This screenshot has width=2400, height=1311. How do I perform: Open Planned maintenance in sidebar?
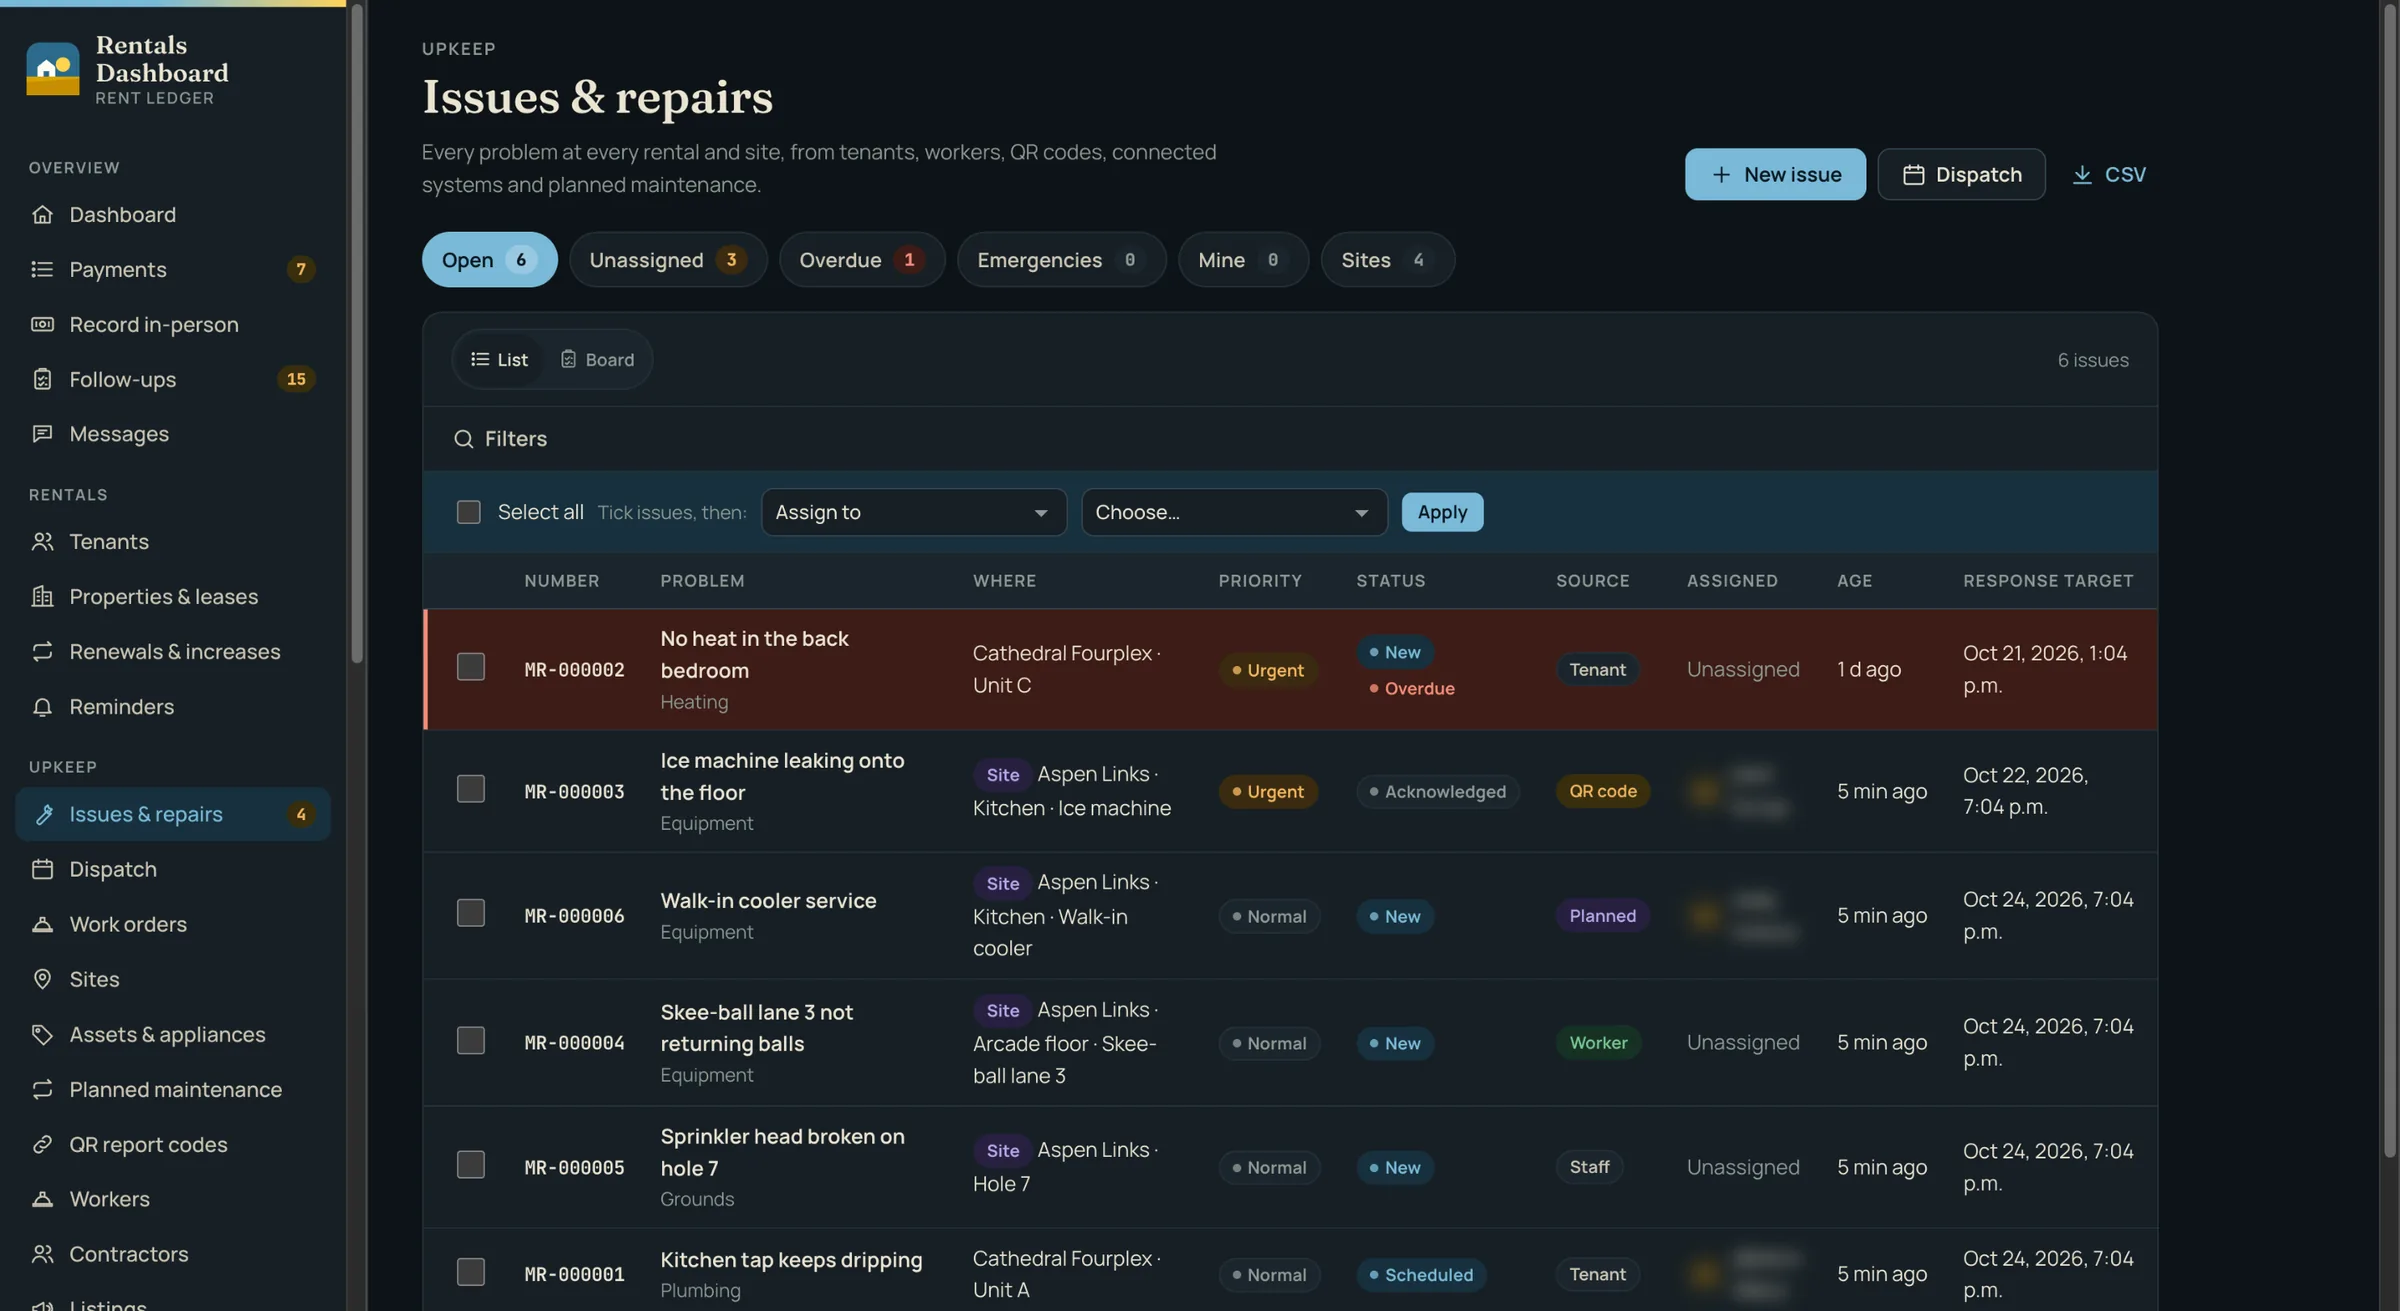[x=173, y=1089]
